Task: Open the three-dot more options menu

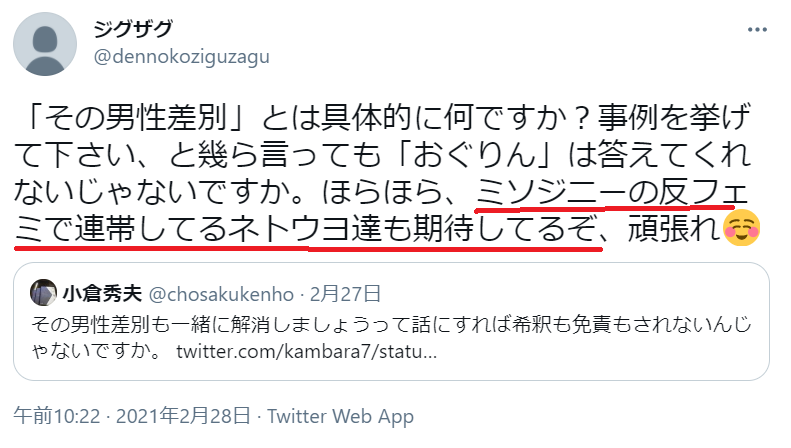Action: click(757, 30)
